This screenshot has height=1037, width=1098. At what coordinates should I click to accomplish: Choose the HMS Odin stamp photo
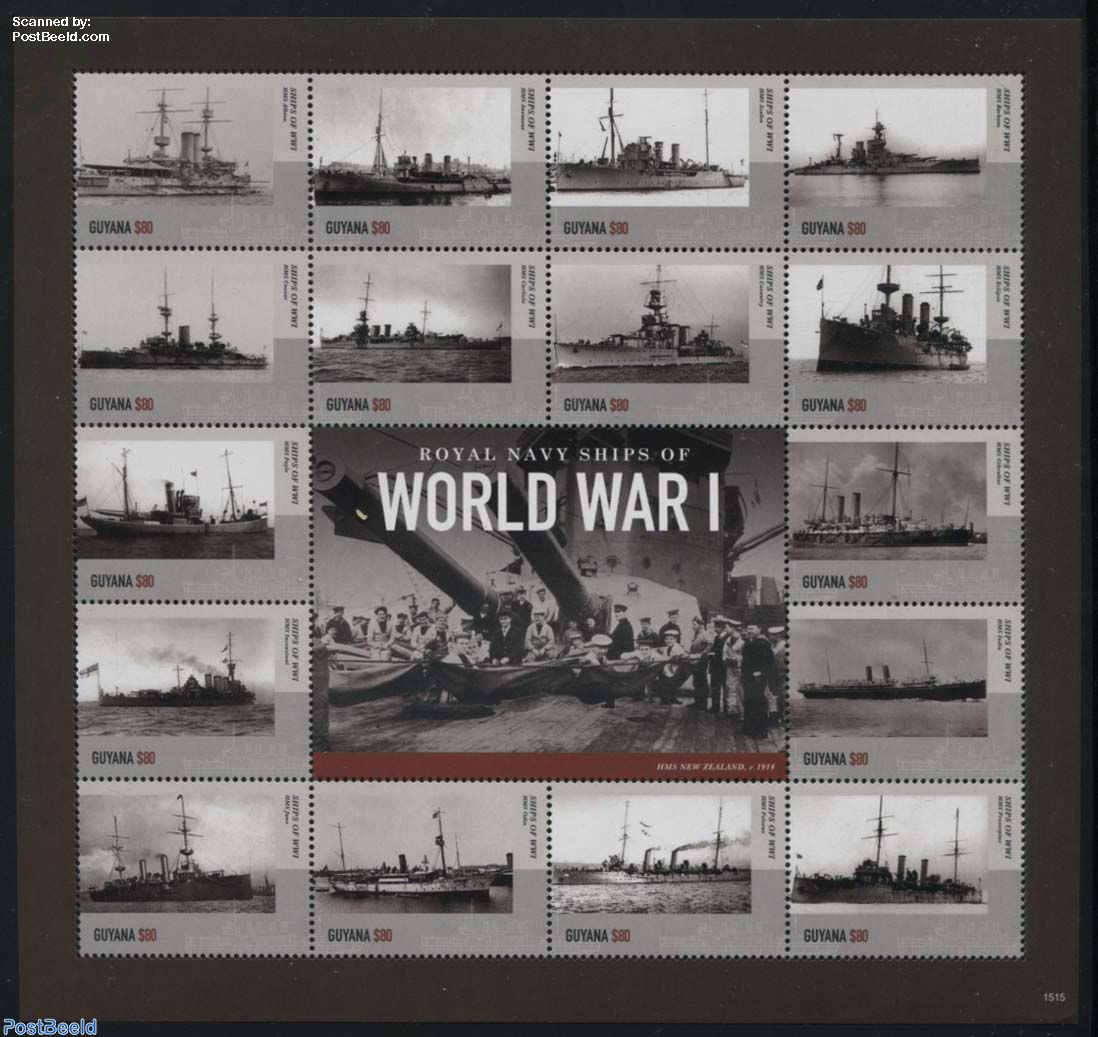point(414,854)
